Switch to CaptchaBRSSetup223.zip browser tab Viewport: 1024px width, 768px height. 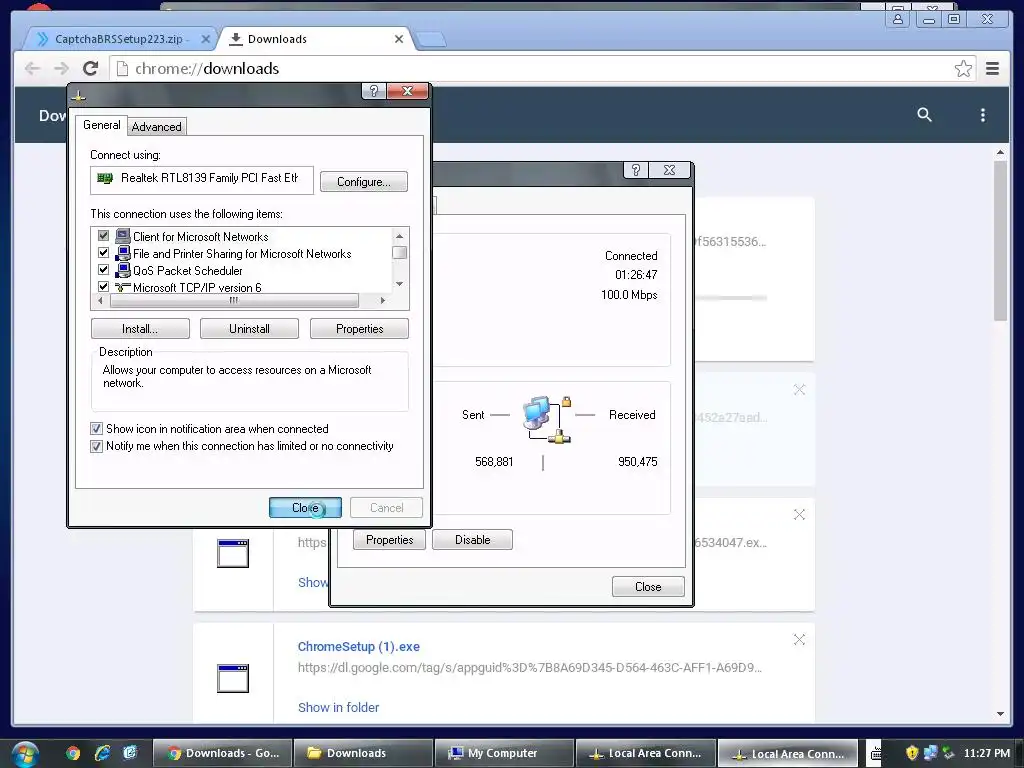coord(119,39)
